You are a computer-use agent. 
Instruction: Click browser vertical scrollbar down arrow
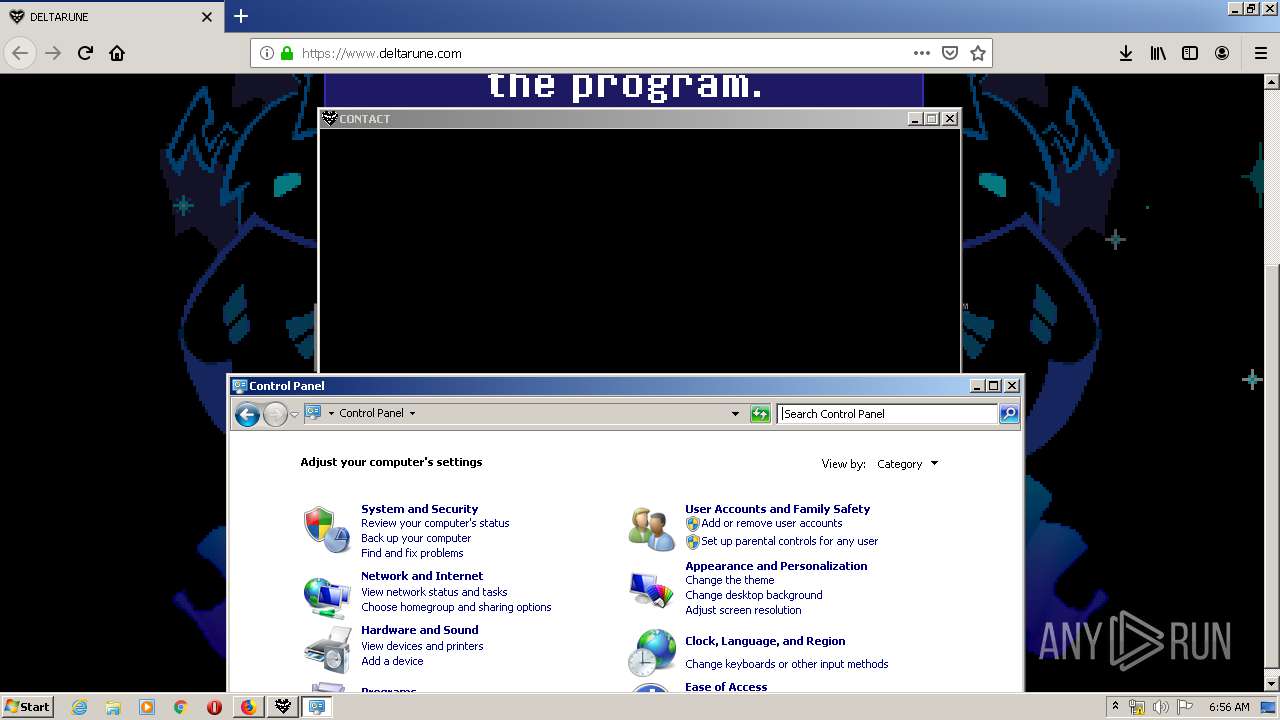1272,684
